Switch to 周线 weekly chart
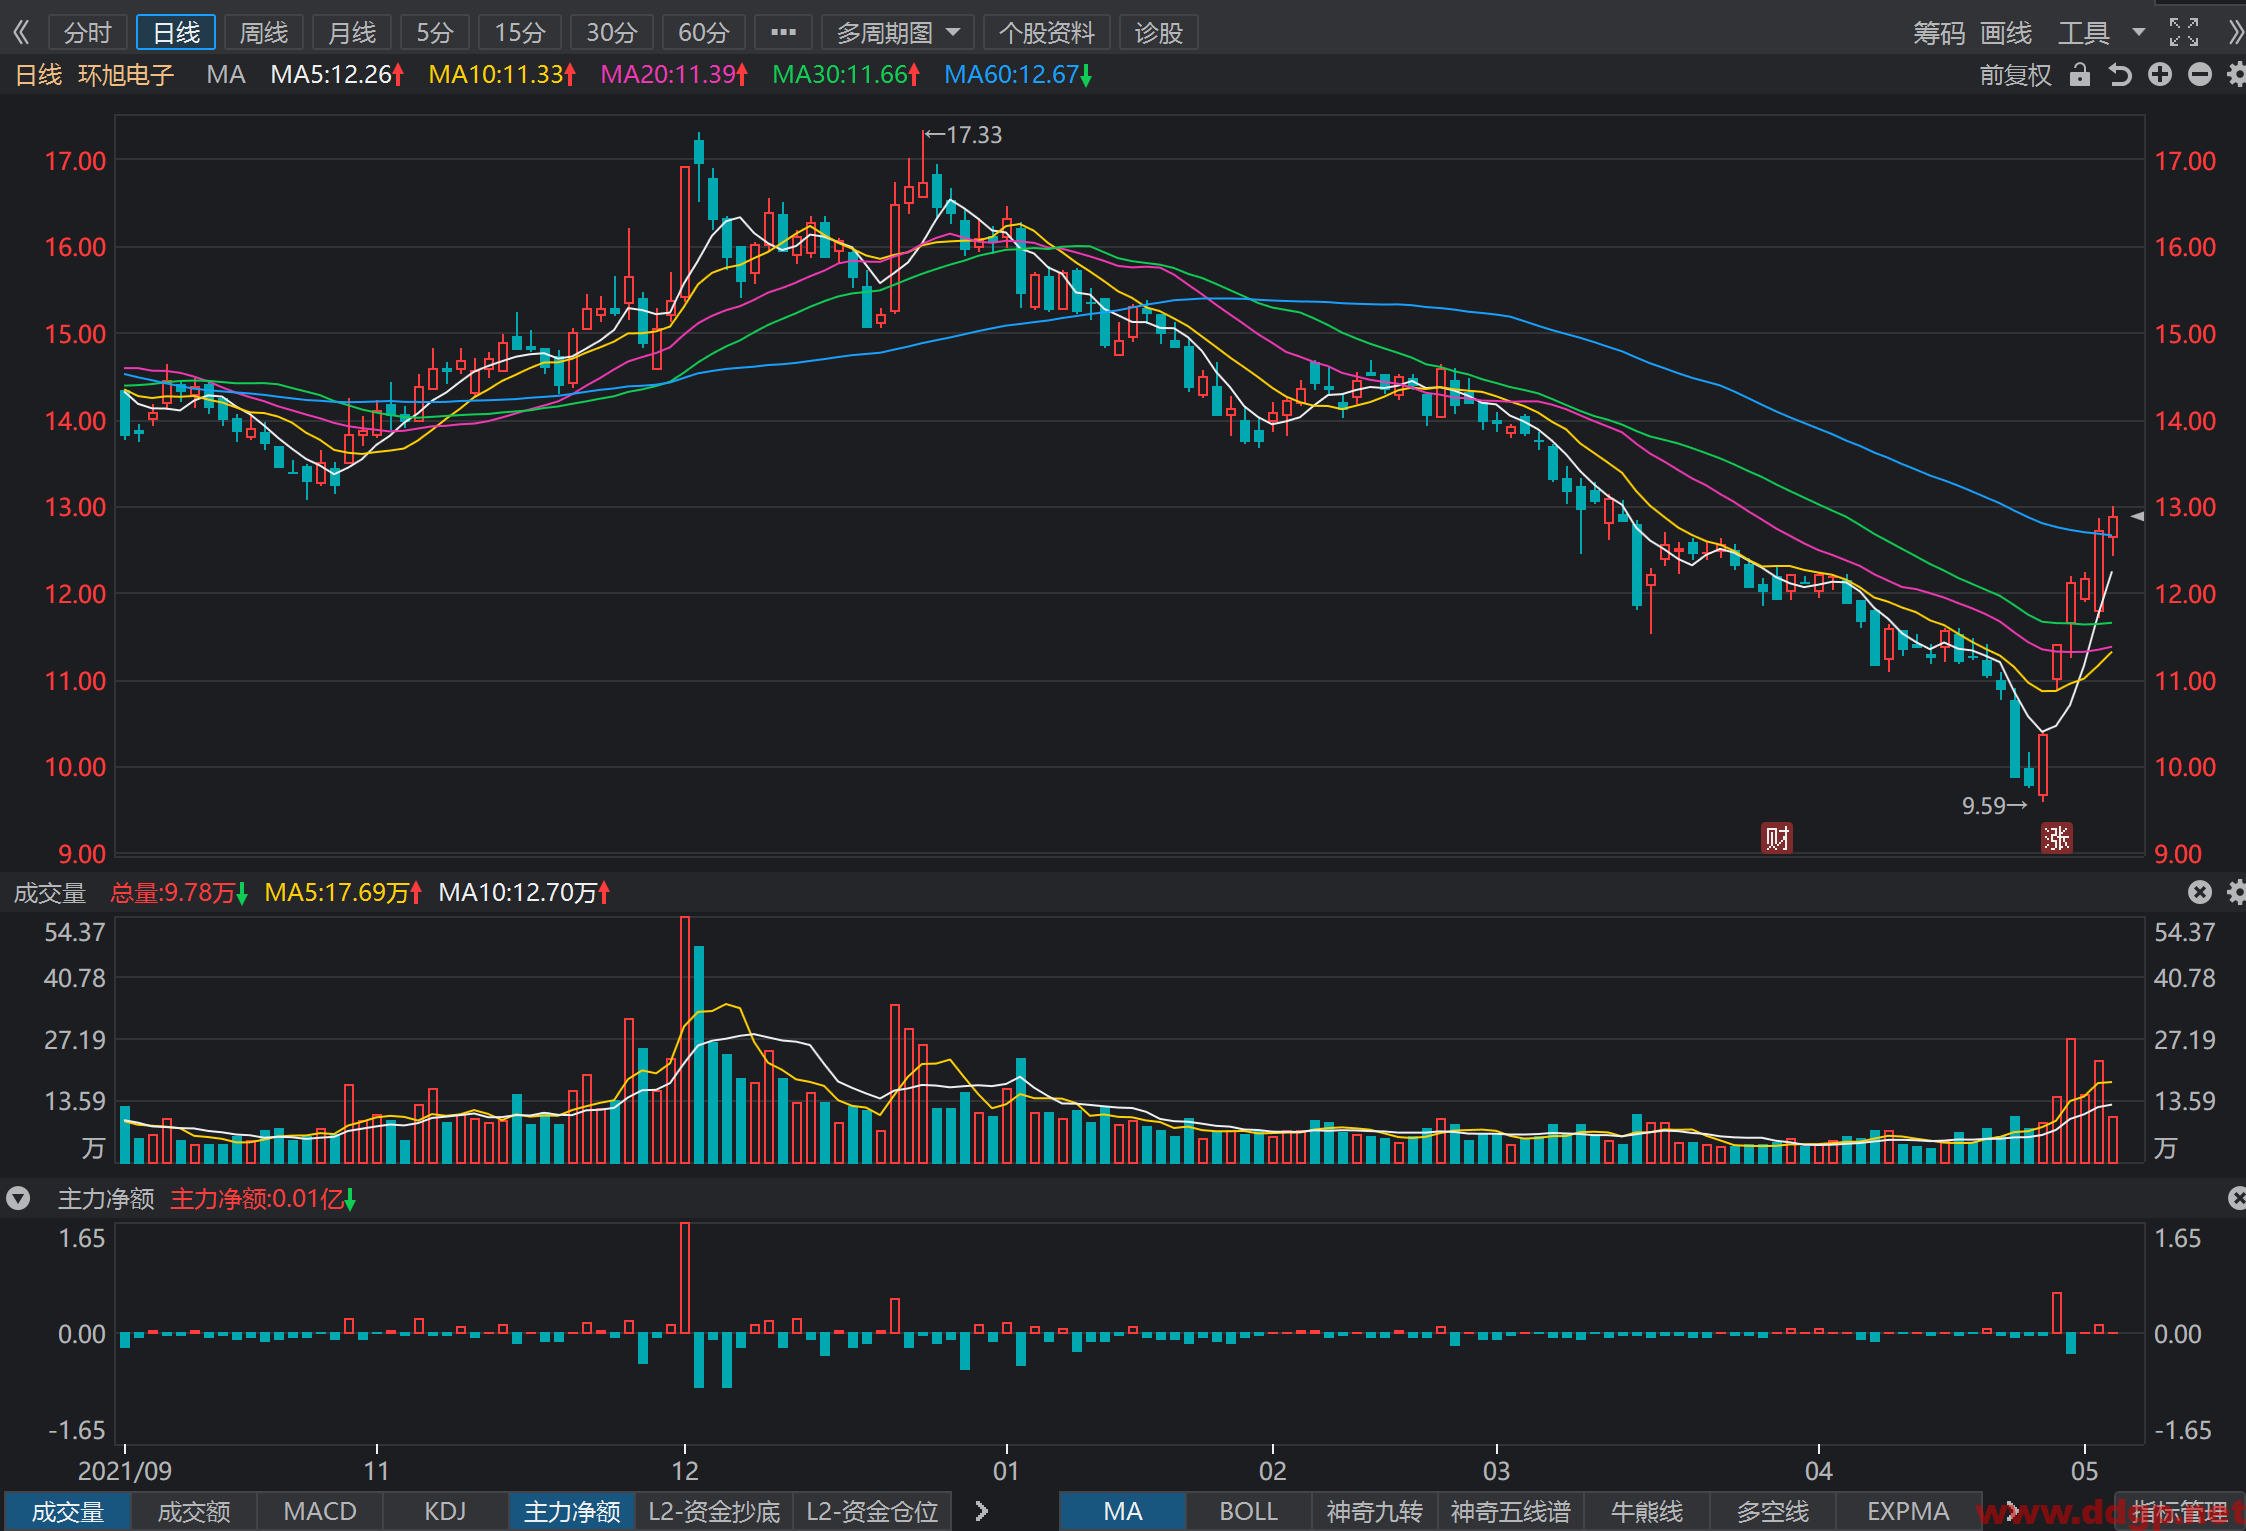The height and width of the screenshot is (1531, 2246). 264,33
